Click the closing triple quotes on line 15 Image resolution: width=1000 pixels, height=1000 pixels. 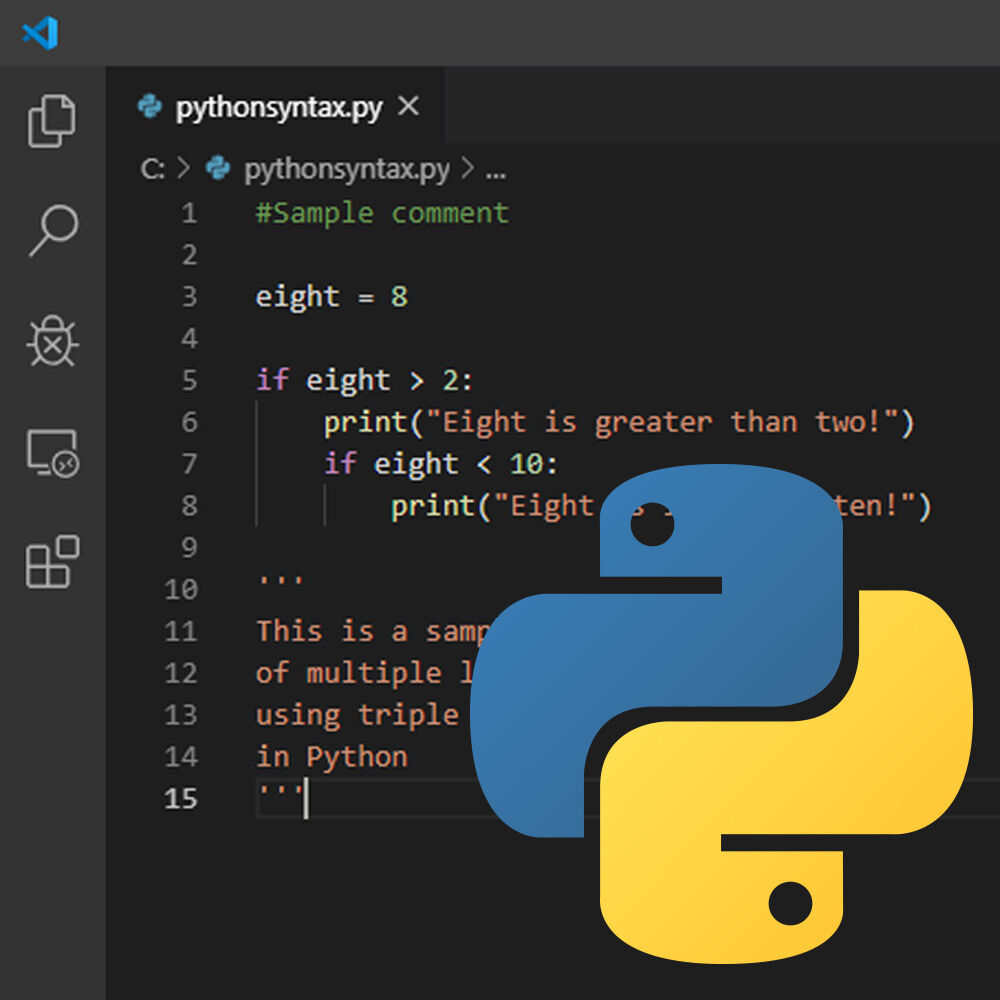[280, 791]
